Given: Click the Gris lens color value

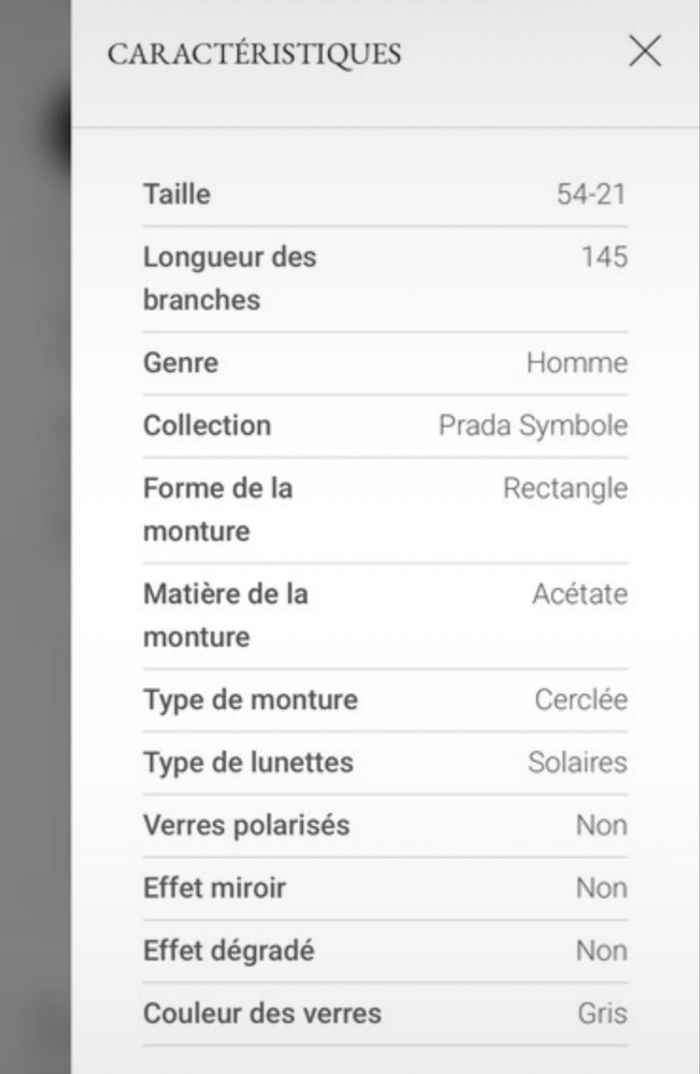Looking at the screenshot, I should [602, 1013].
